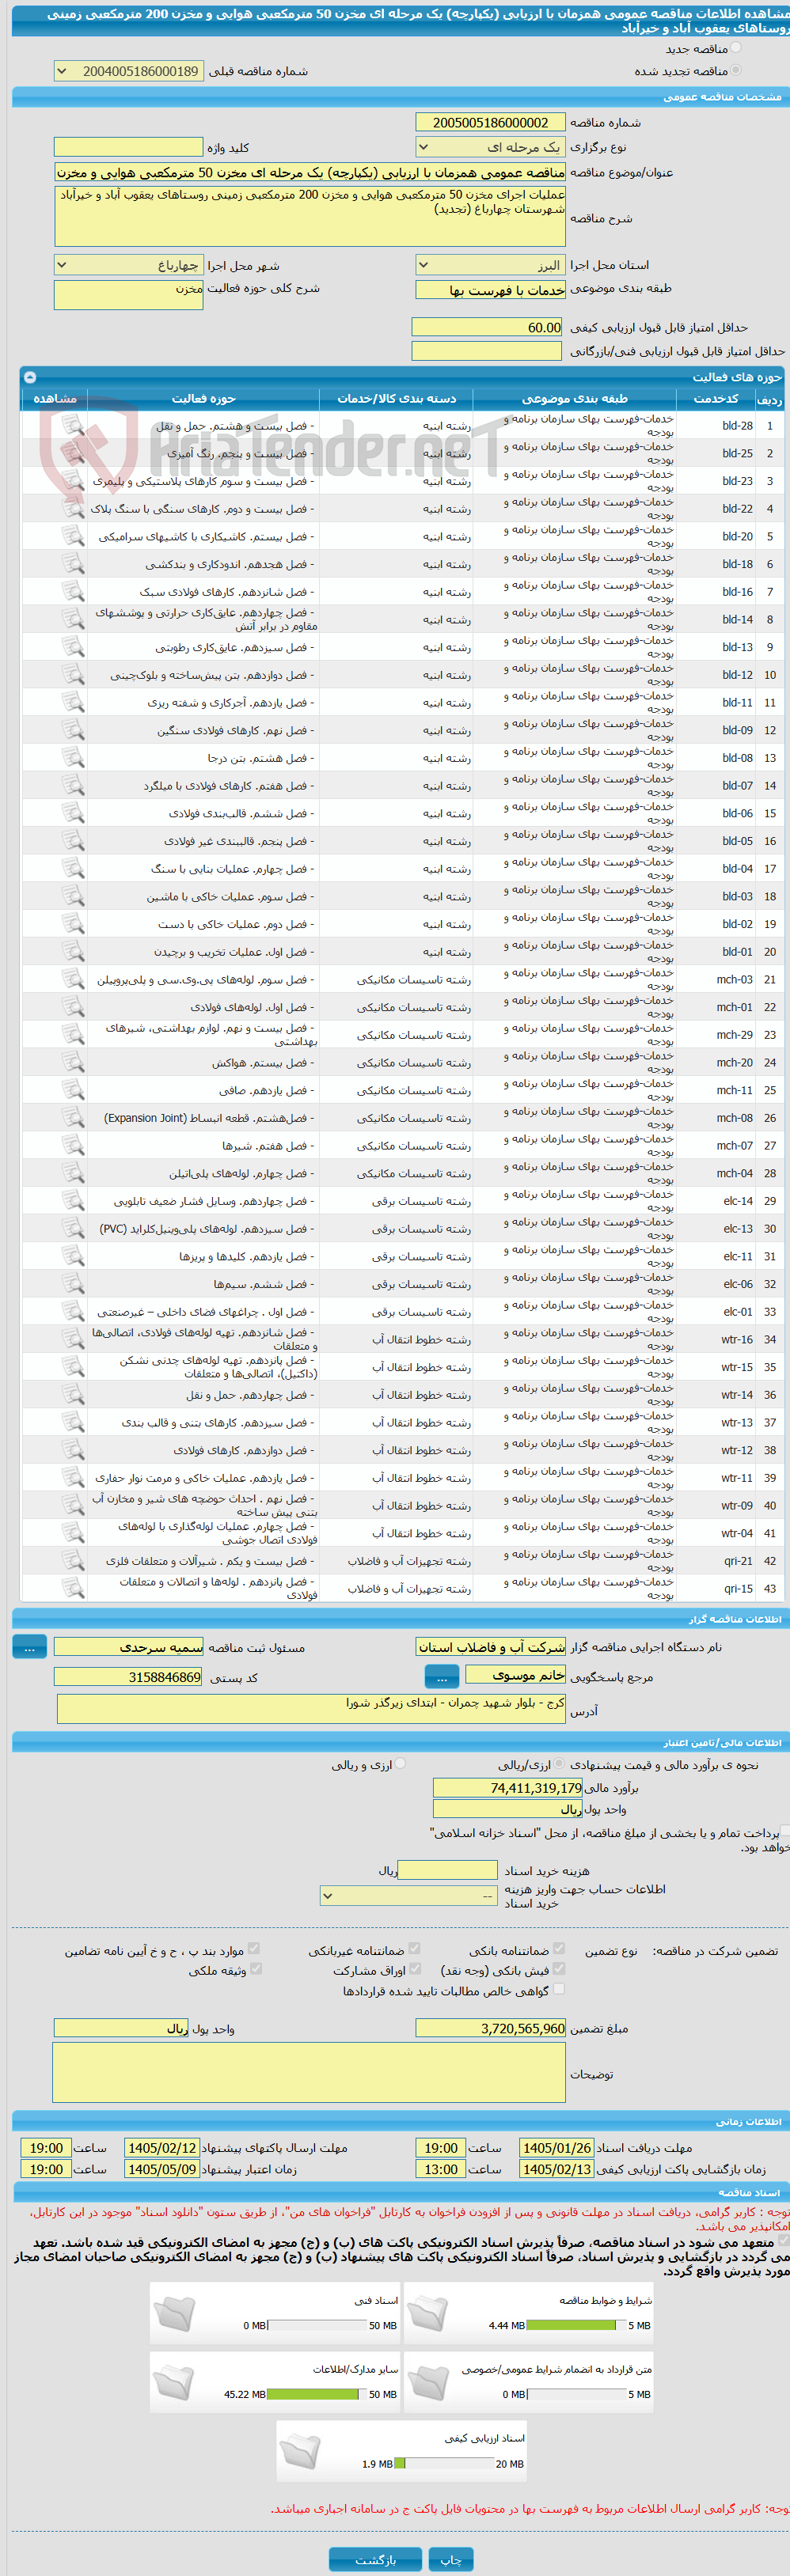
Task: Click the مشاهده column header
Action: (54, 398)
